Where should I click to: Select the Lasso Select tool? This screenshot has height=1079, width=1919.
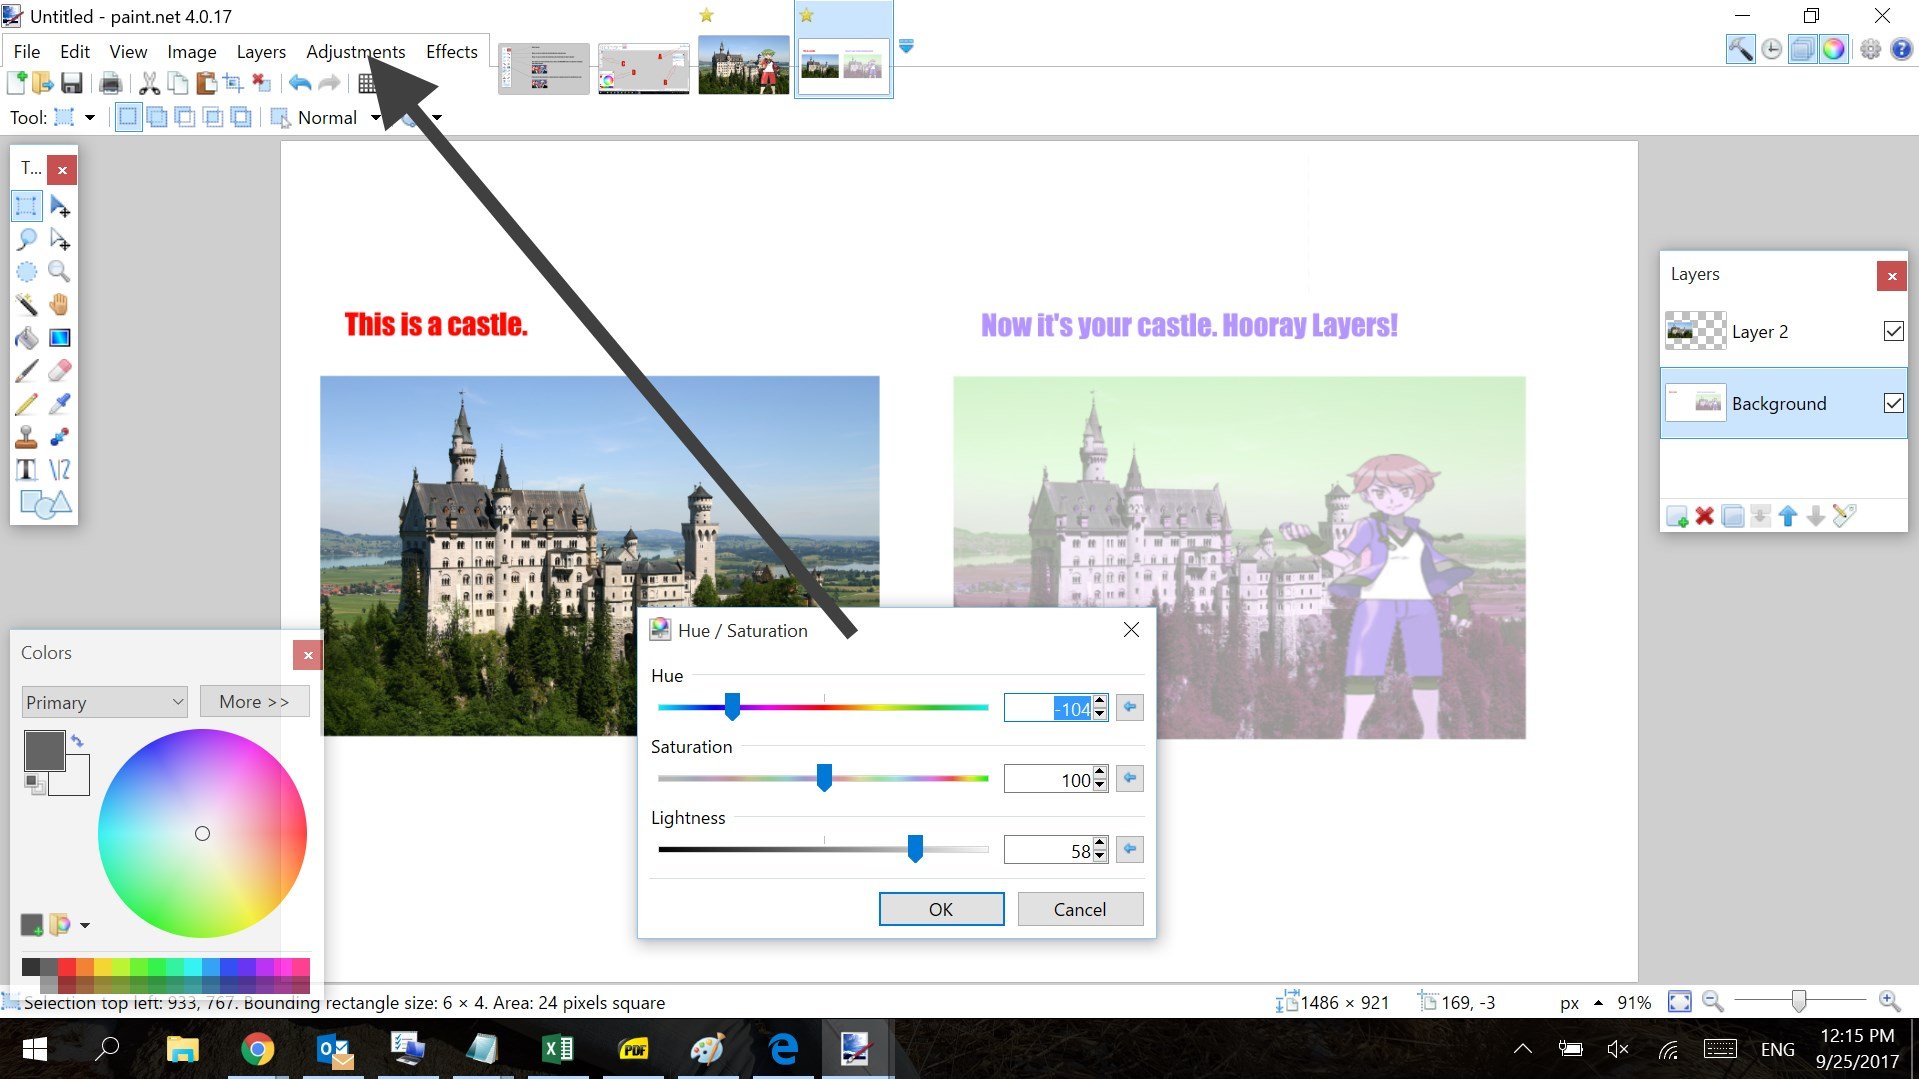click(27, 239)
